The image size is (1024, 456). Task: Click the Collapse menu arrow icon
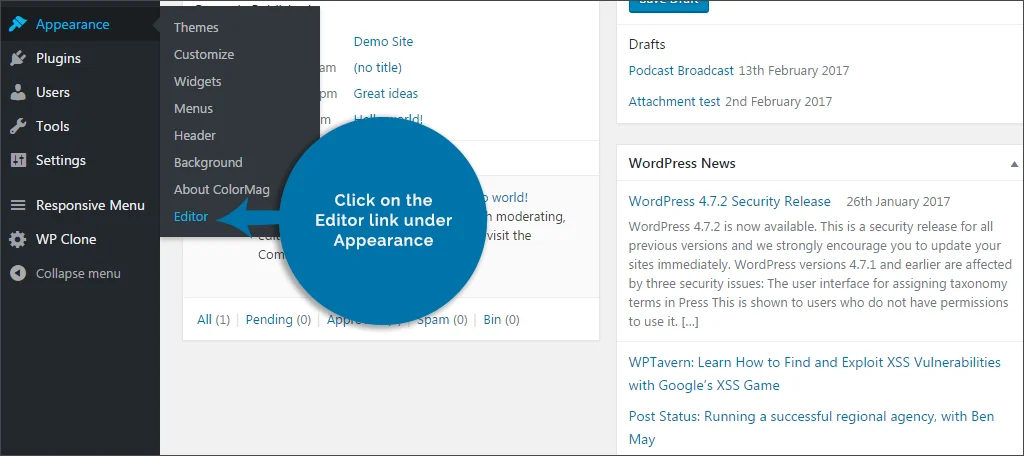(18, 273)
